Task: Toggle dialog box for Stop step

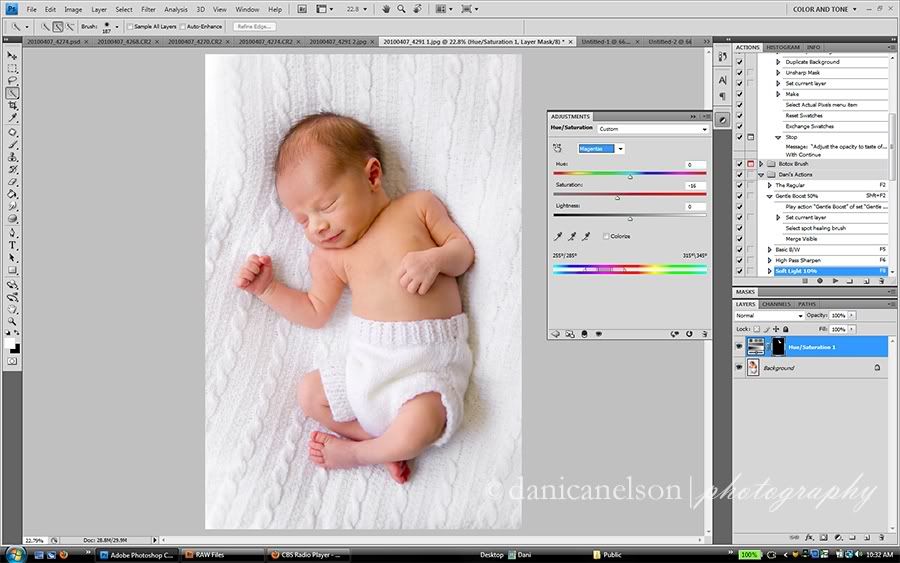Action: 750,137
